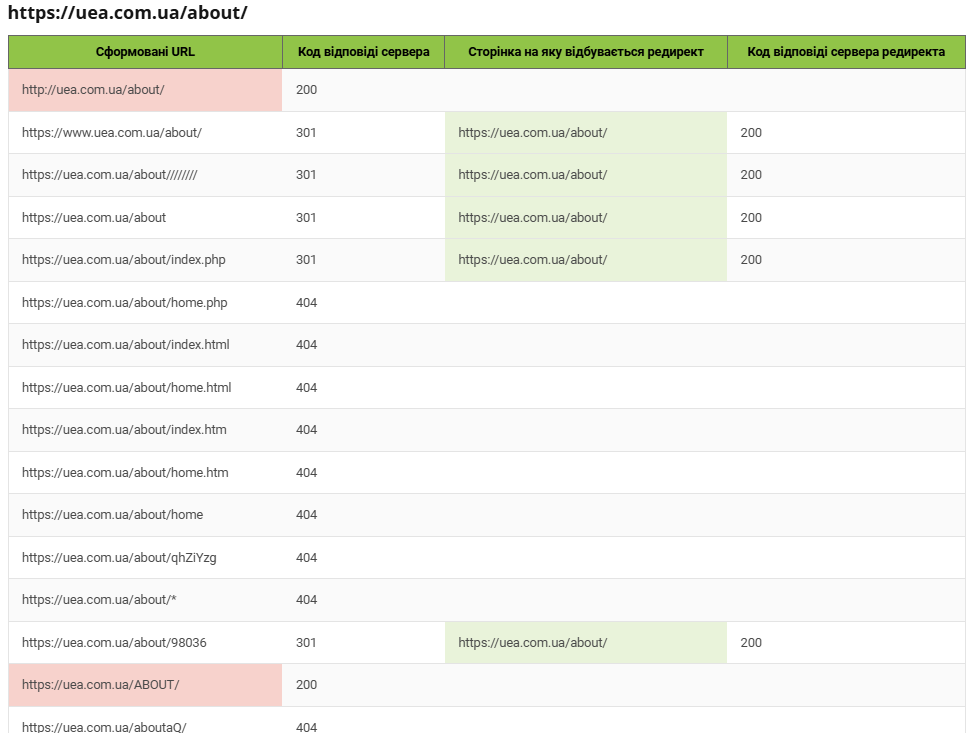Select the 301 status code for index.php row
Image resolution: width=966 pixels, height=738 pixels.
pos(307,260)
